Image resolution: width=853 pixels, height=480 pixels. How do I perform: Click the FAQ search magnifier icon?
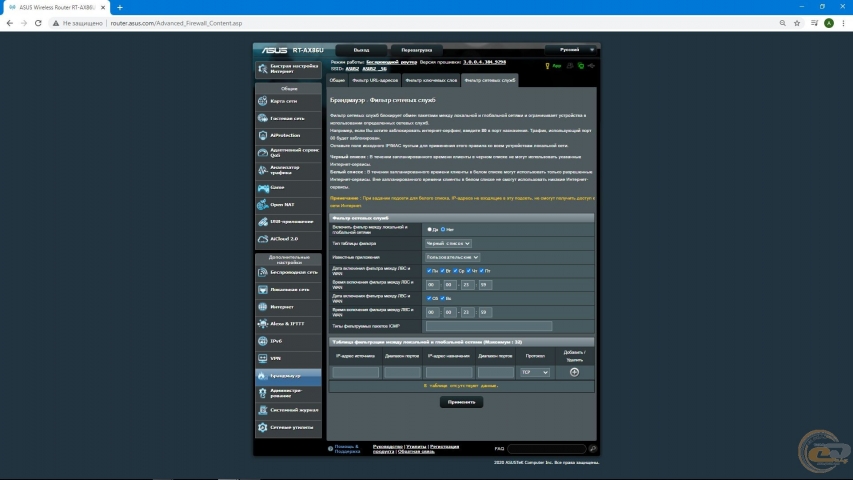[x=592, y=448]
